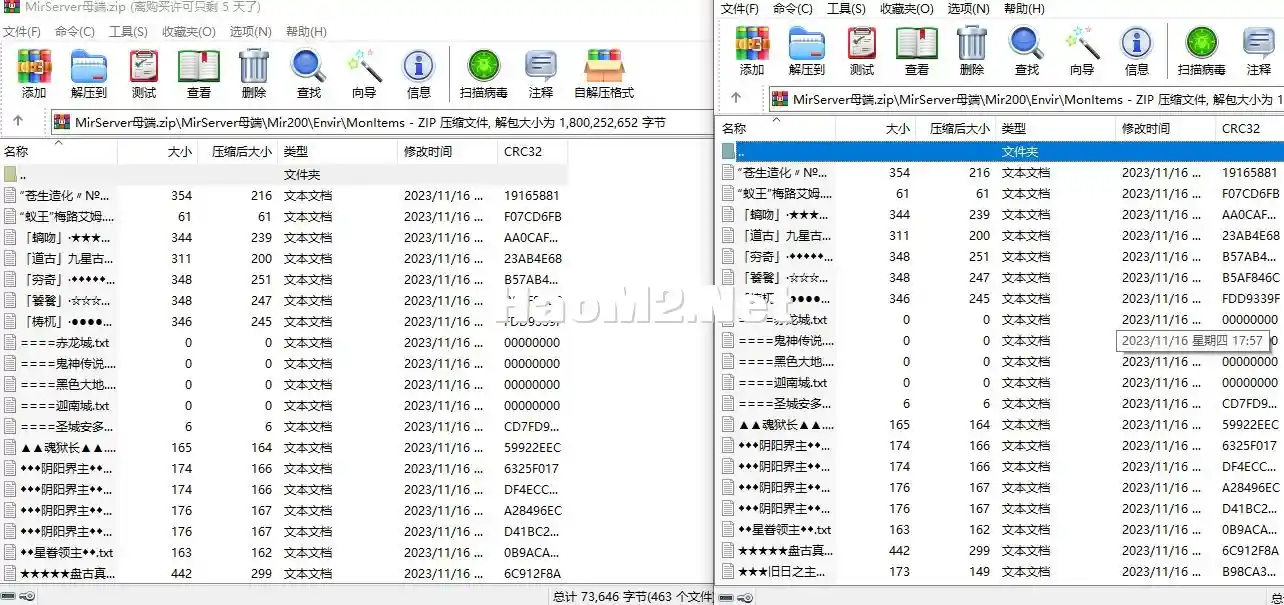Open 帮助(H) menu in left window
The height and width of the screenshot is (605, 1284).
[x=306, y=31]
